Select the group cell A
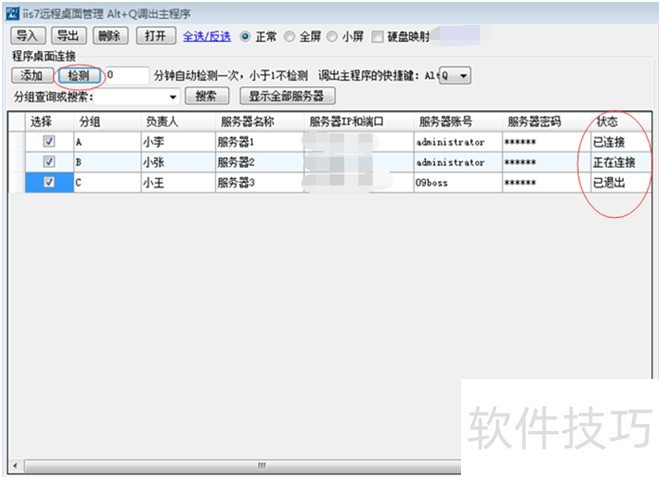The height and width of the screenshot is (477, 659). [108, 142]
